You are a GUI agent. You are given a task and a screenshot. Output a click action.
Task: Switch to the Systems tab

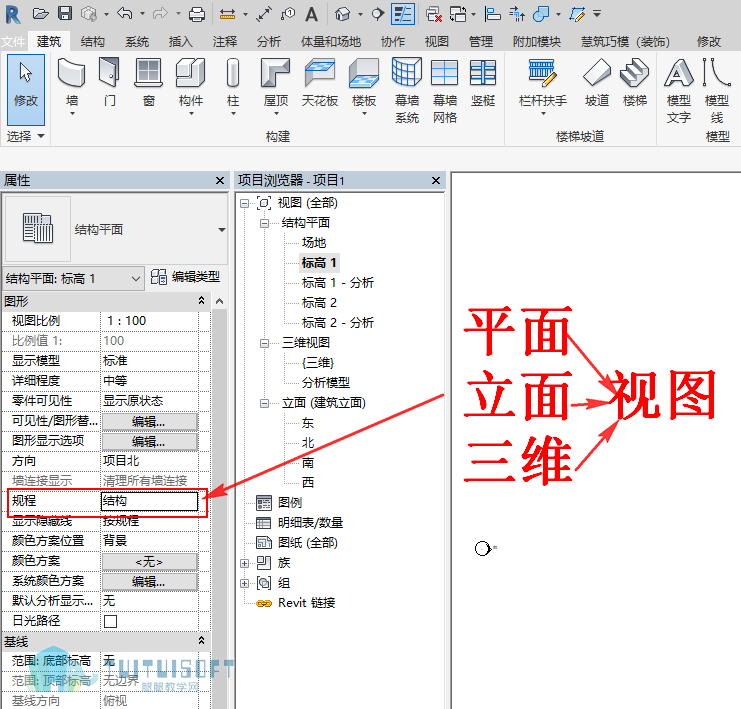[x=137, y=42]
